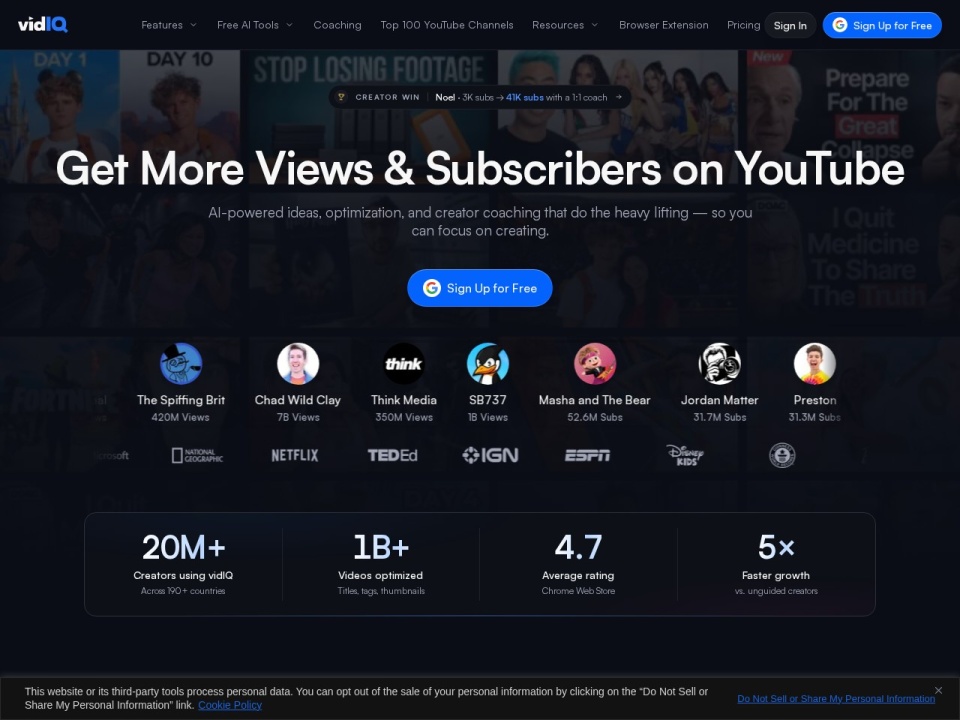The height and width of the screenshot is (720, 960).
Task: Click the DAY 1 video thumbnail
Action: 60,116
